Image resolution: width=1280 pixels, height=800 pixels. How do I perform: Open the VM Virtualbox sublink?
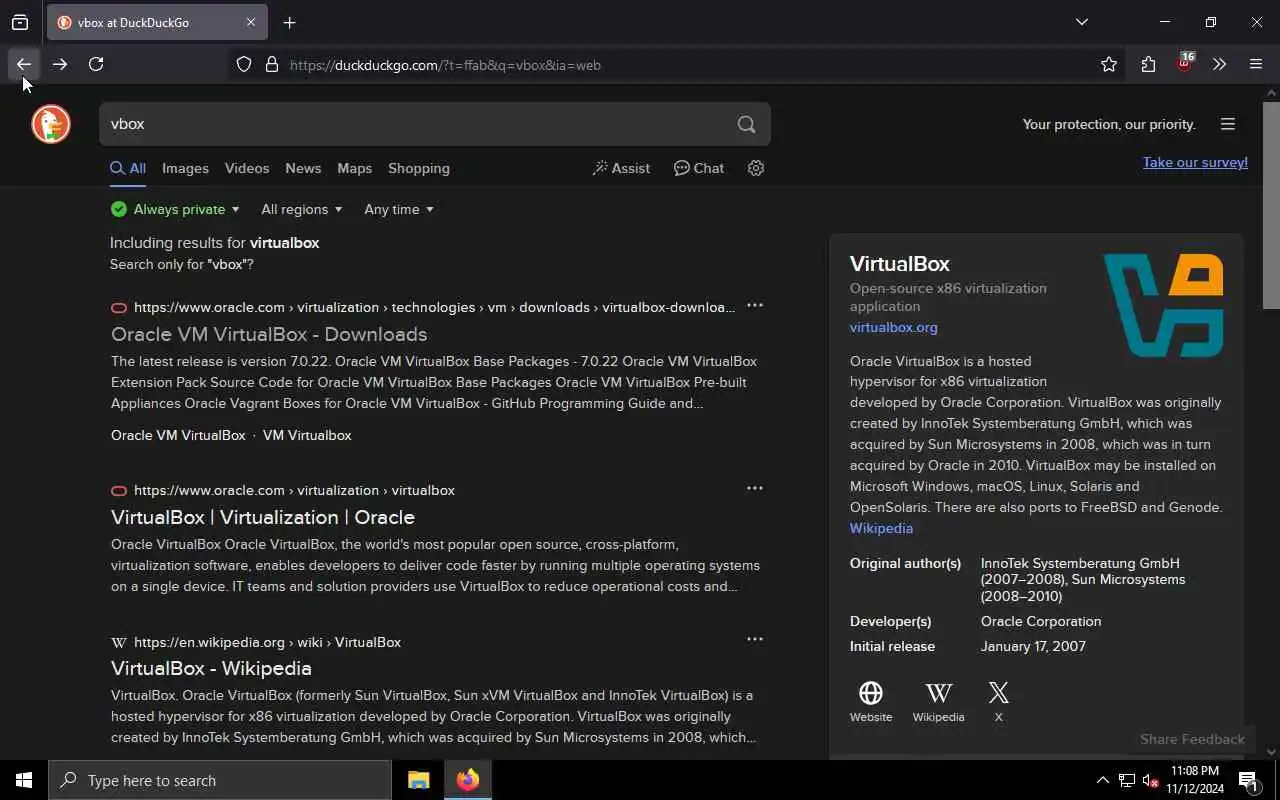point(307,435)
